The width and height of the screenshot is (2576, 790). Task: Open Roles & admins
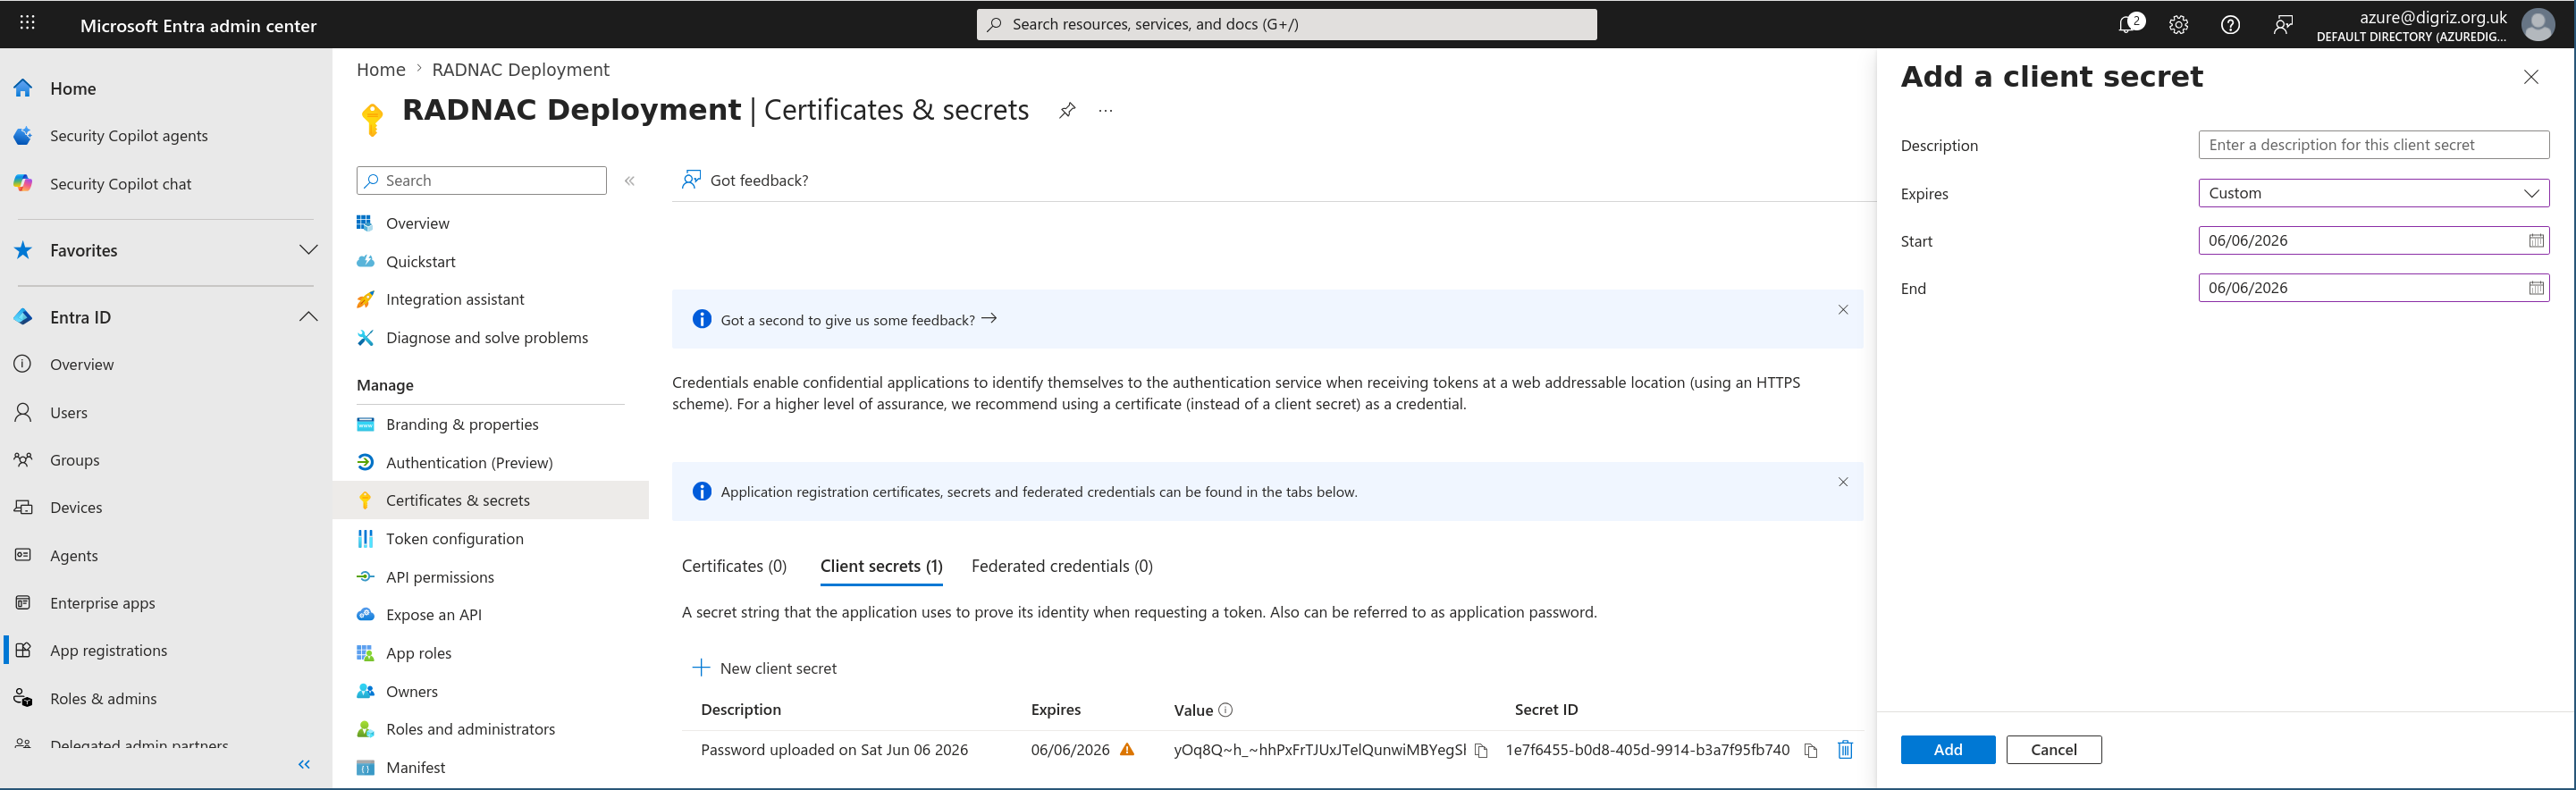[x=103, y=698]
